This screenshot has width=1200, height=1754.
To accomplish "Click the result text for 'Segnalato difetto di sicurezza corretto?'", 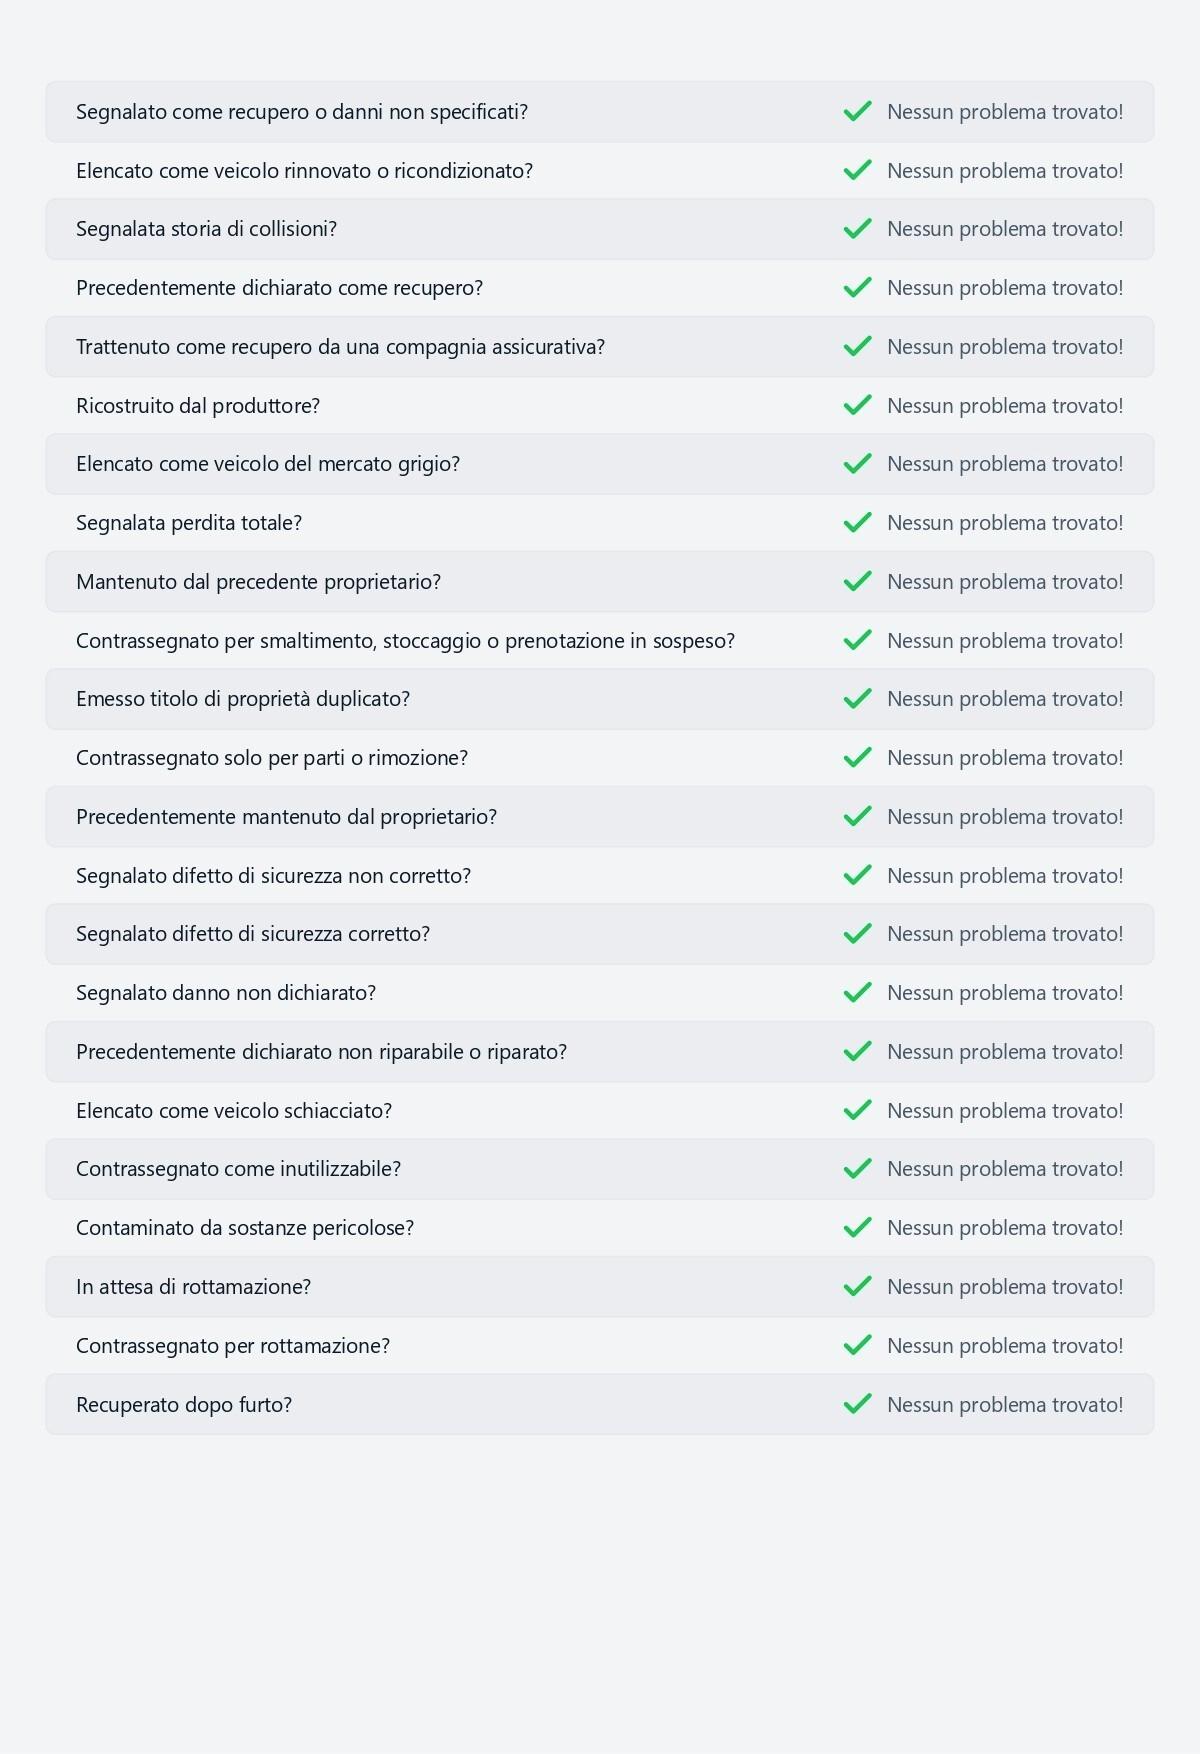I will pos(1004,934).
